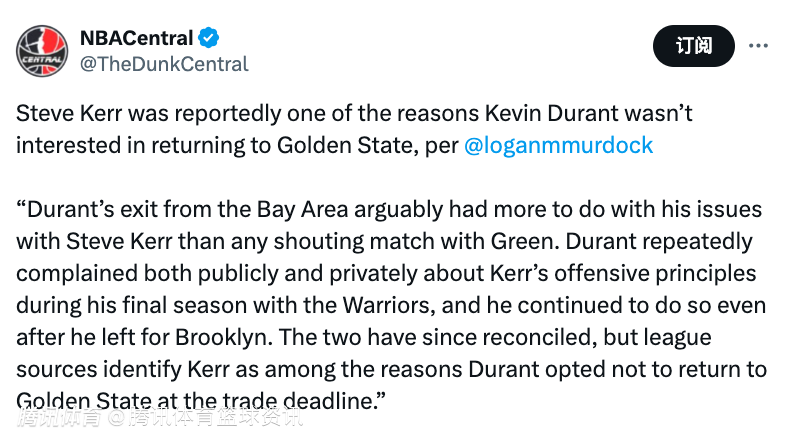
Task: Click the @TheDunkCentral handle
Action: click(x=164, y=64)
